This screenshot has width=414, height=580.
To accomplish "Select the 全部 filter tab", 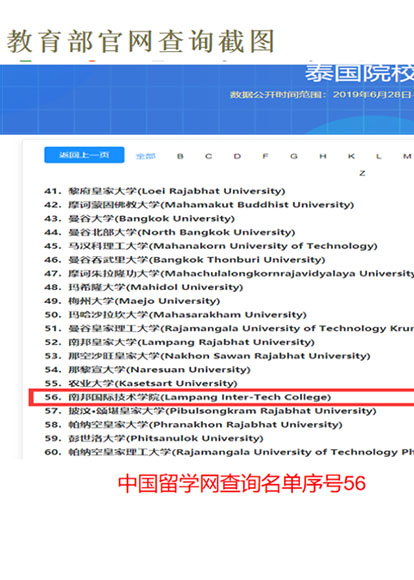I will coord(145,156).
